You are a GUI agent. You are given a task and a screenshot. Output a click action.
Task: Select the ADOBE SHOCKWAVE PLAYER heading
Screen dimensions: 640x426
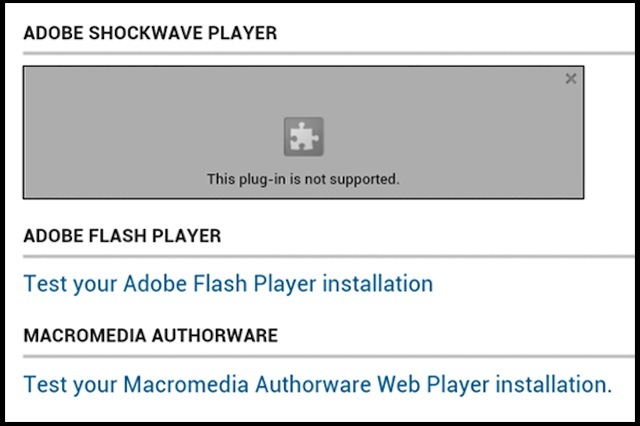pos(150,33)
